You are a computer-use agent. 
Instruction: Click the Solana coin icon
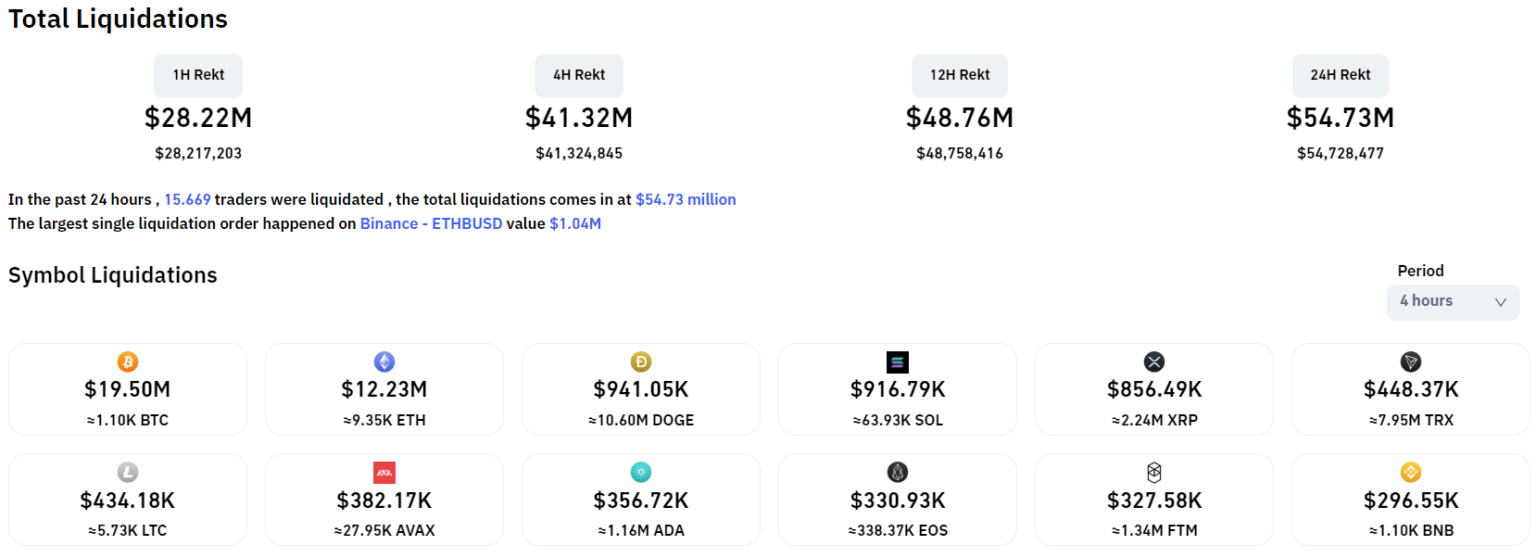coord(897,362)
